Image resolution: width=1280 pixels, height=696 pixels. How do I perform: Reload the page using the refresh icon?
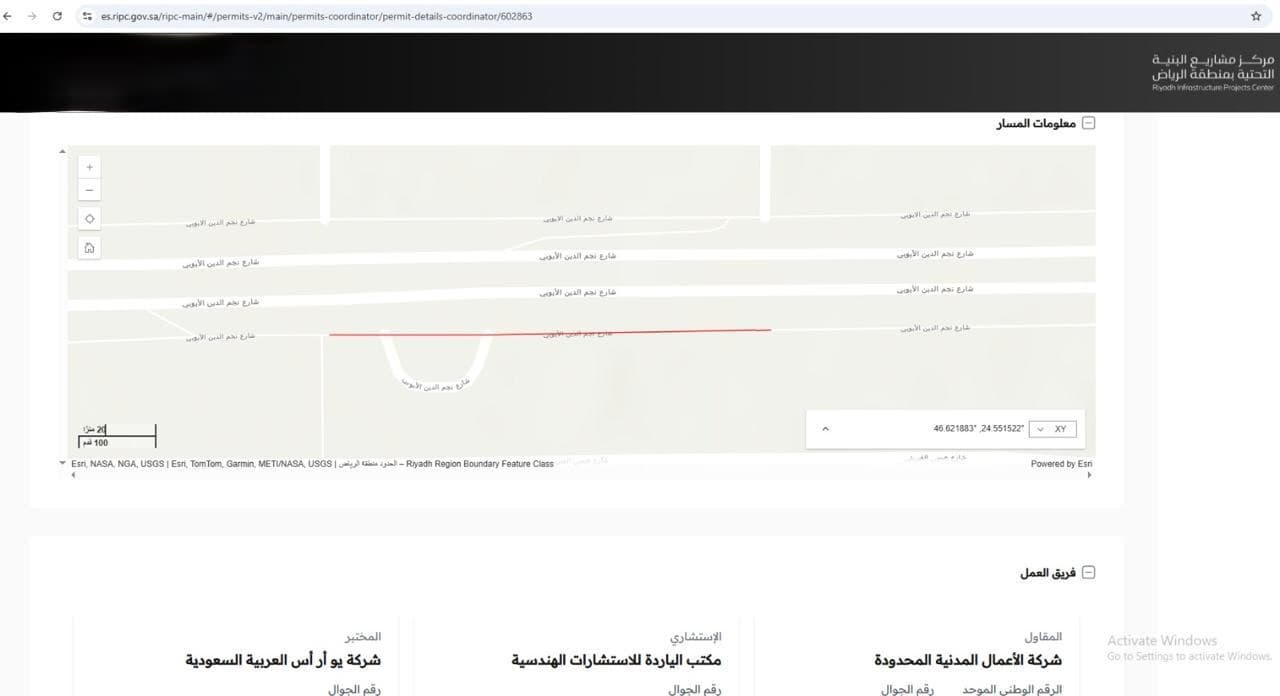57,16
